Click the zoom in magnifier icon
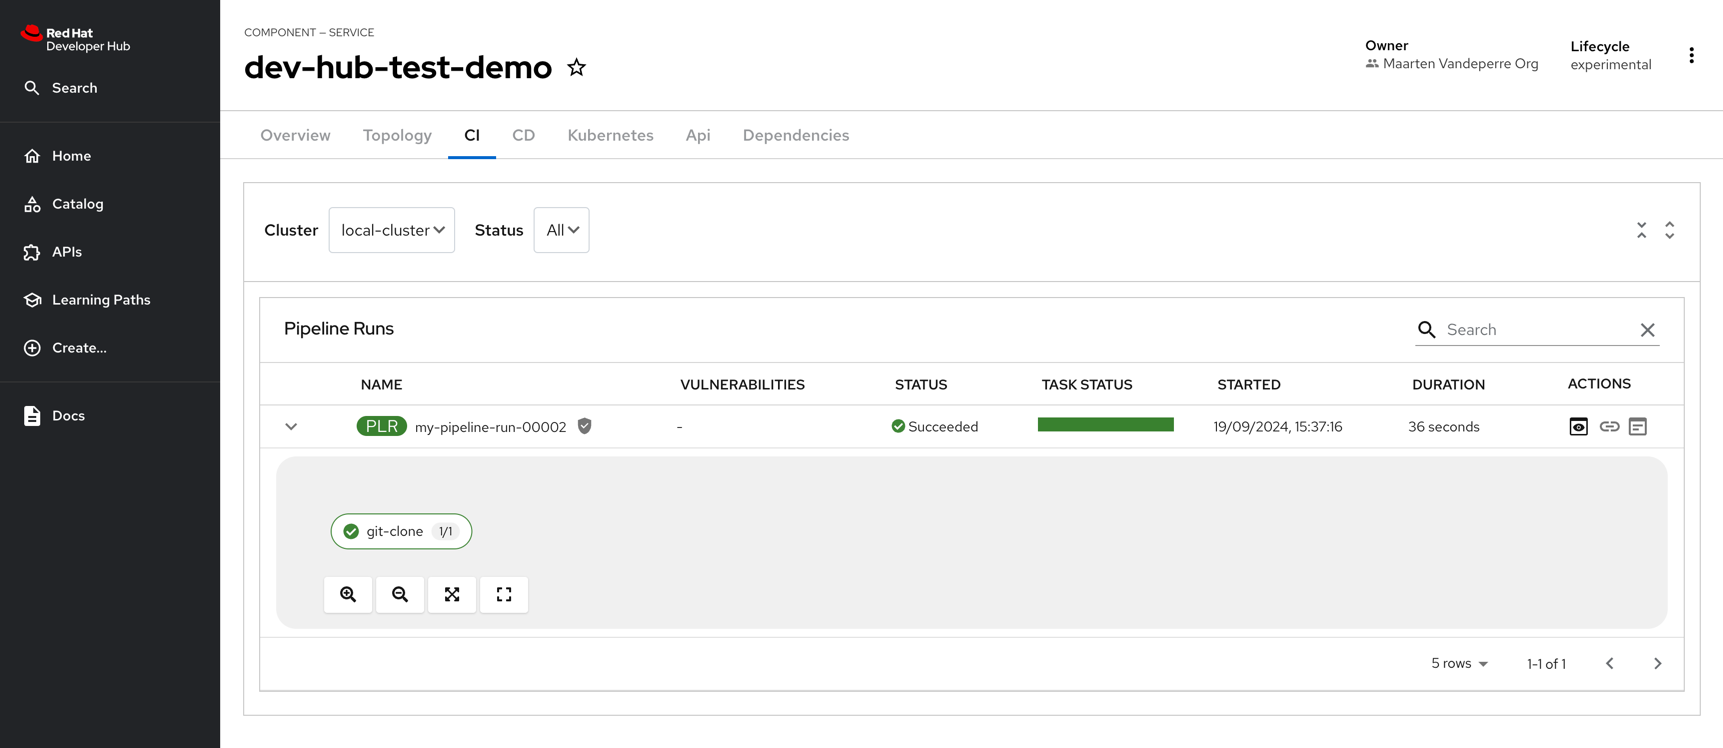Image resolution: width=1723 pixels, height=748 pixels. click(348, 595)
